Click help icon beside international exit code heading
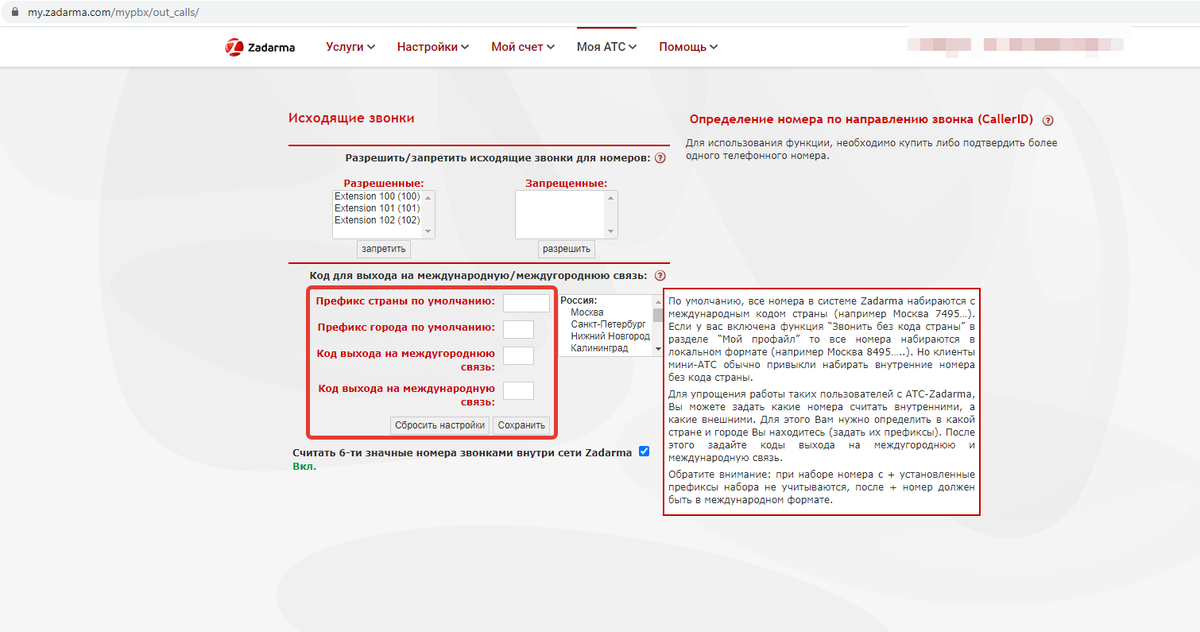The width and height of the screenshot is (1200, 632). point(660,276)
